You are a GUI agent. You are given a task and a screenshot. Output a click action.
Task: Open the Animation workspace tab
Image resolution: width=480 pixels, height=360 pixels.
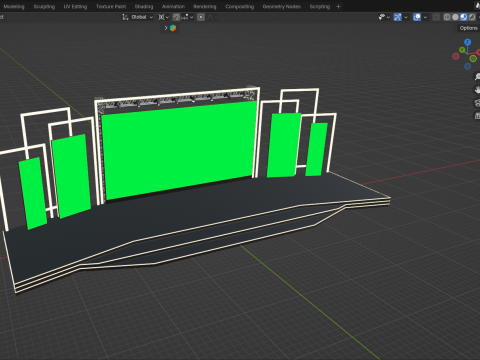pyautogui.click(x=173, y=7)
